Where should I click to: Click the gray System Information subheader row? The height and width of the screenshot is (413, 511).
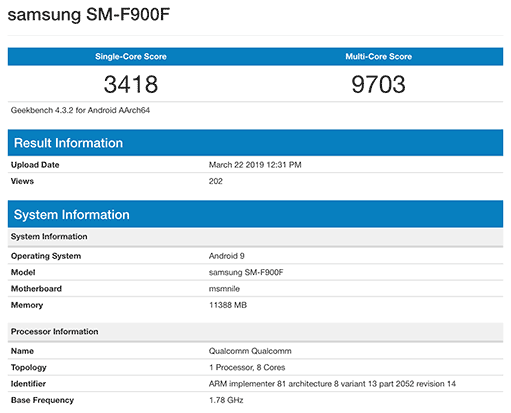tap(255, 237)
